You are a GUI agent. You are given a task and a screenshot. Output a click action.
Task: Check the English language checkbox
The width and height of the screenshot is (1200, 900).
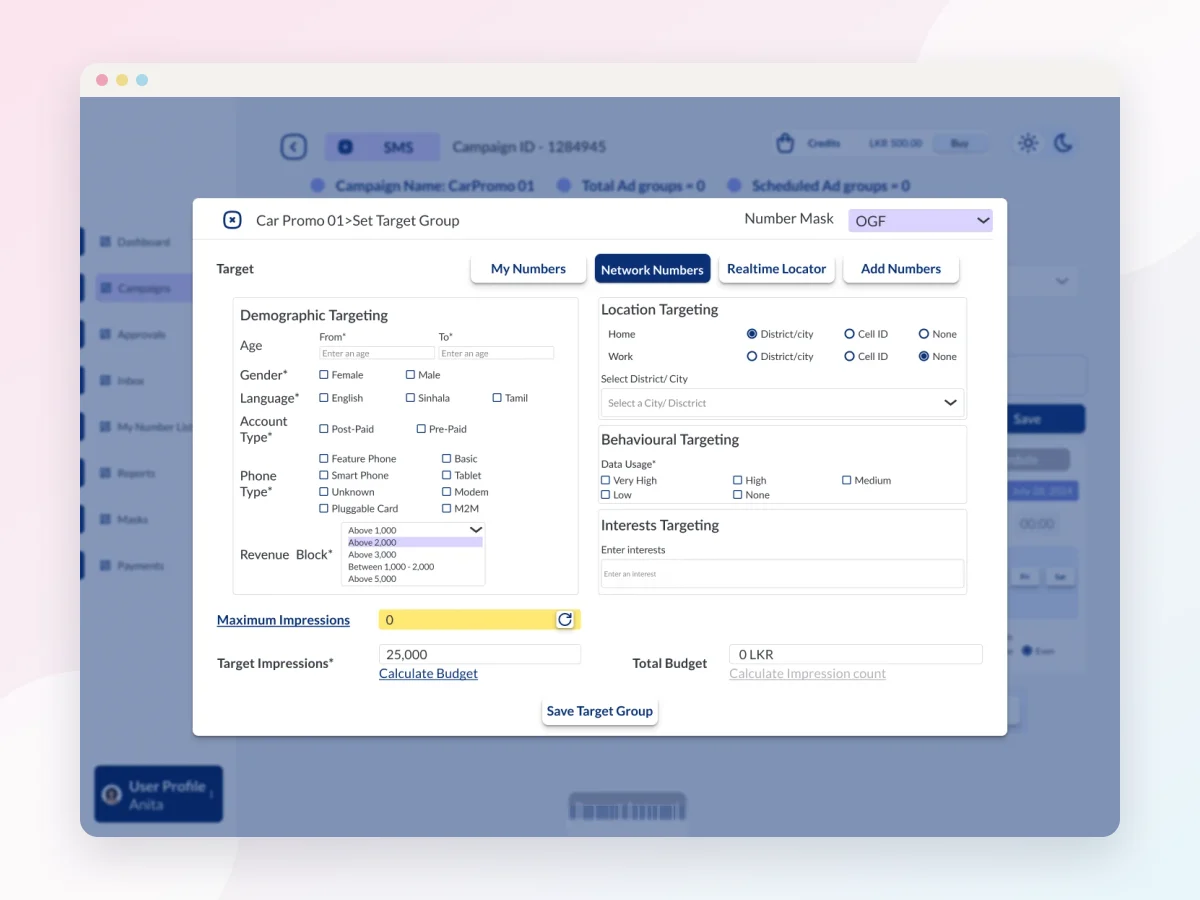[x=324, y=398]
